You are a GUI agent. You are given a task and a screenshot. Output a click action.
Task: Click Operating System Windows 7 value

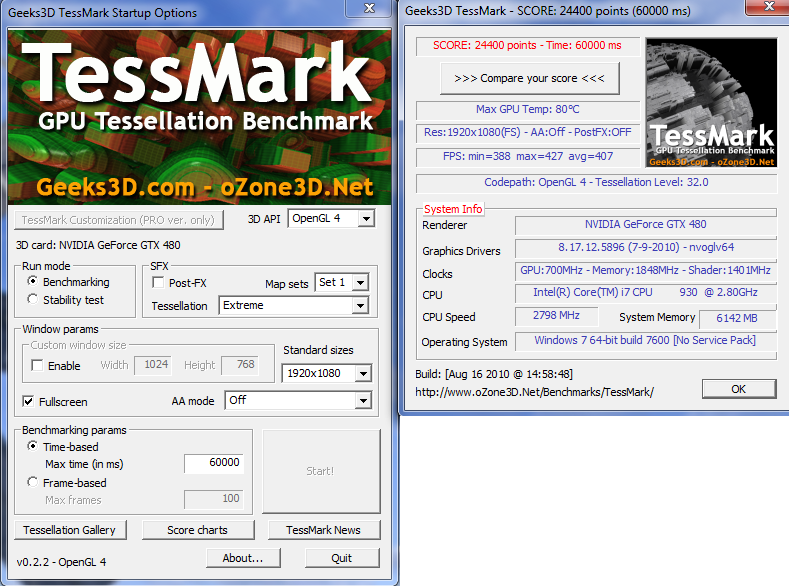645,341
